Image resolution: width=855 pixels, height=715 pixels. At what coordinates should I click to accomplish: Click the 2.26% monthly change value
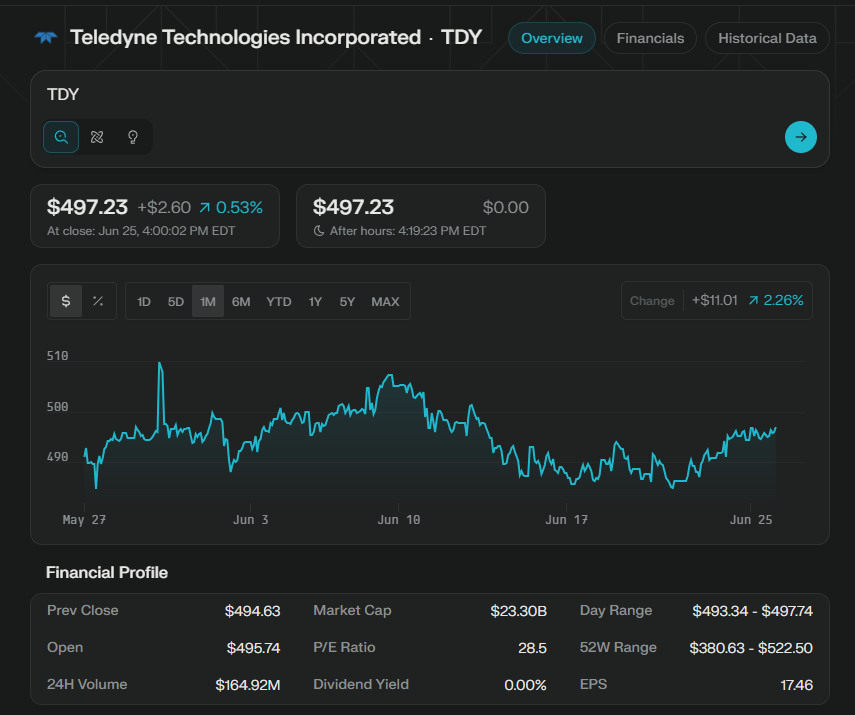coord(784,301)
